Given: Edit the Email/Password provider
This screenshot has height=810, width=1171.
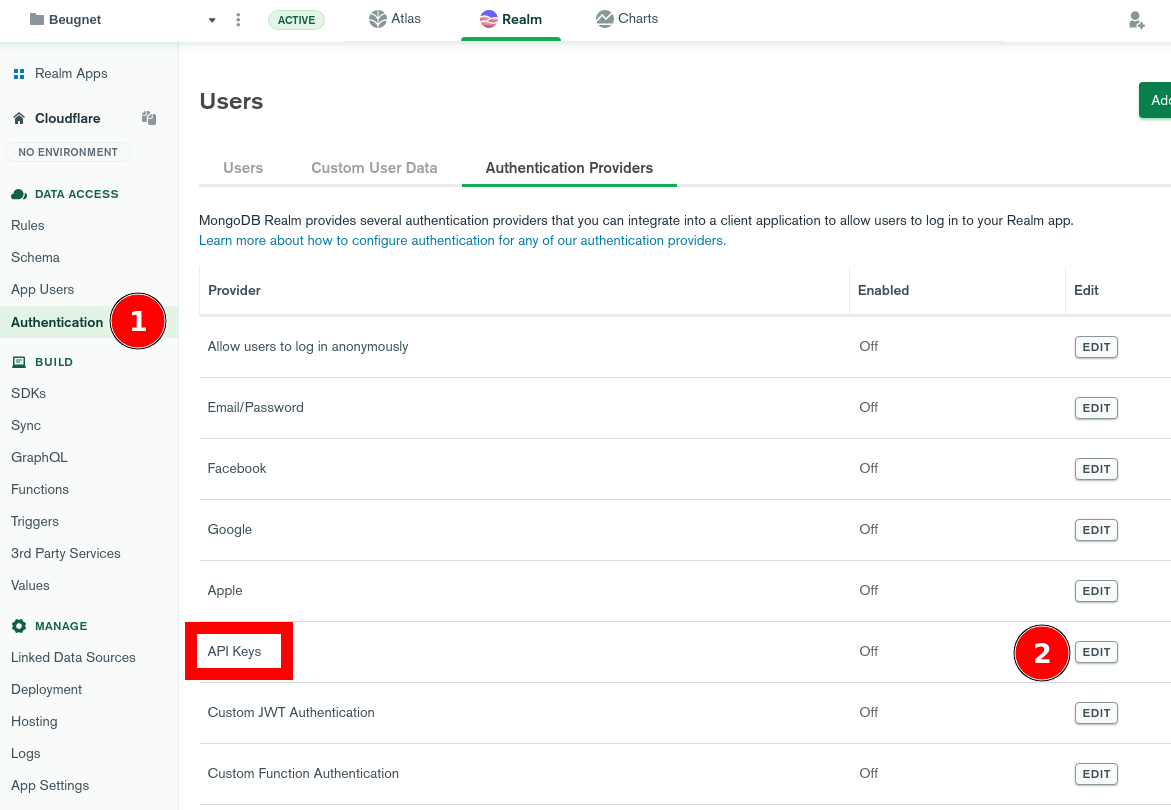Looking at the screenshot, I should click(1096, 408).
